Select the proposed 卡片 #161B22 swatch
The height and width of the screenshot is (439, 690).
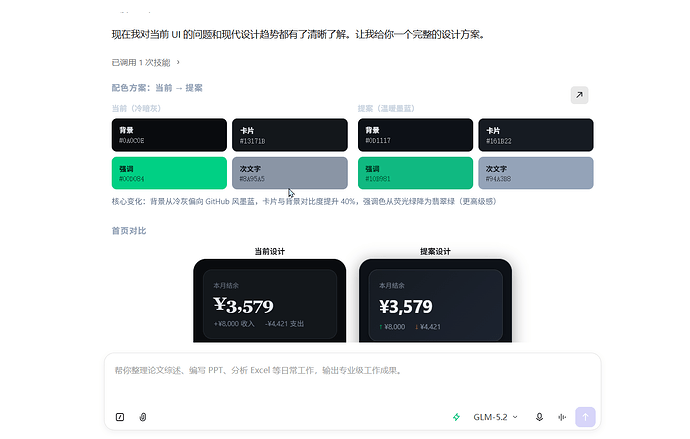pyautogui.click(x=536, y=135)
